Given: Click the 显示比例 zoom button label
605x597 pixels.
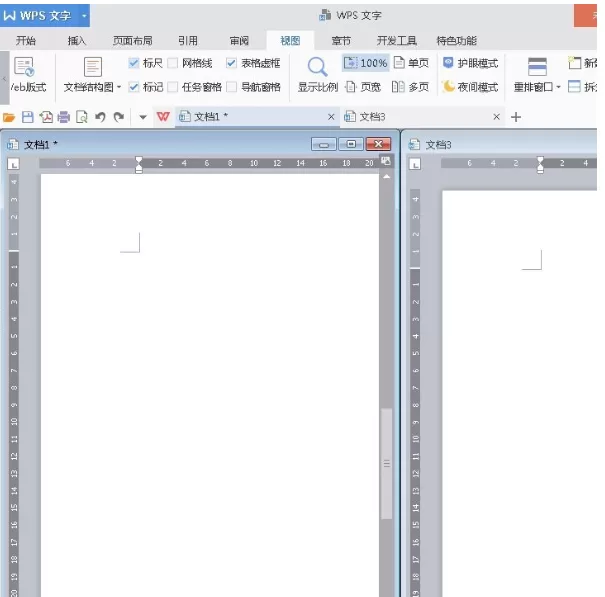Looking at the screenshot, I should [318, 87].
